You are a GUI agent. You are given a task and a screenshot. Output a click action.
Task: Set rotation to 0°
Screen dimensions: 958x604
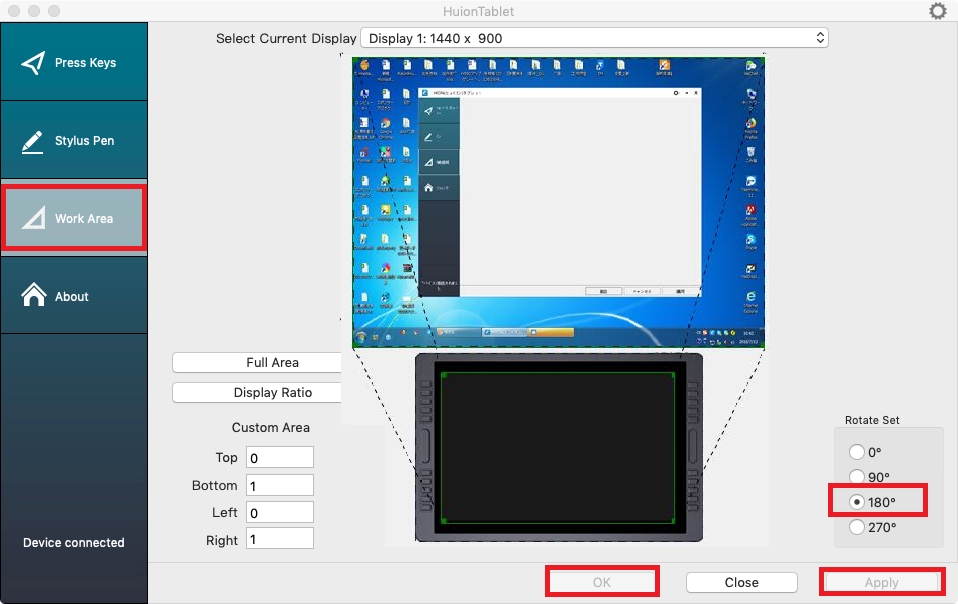coord(857,452)
